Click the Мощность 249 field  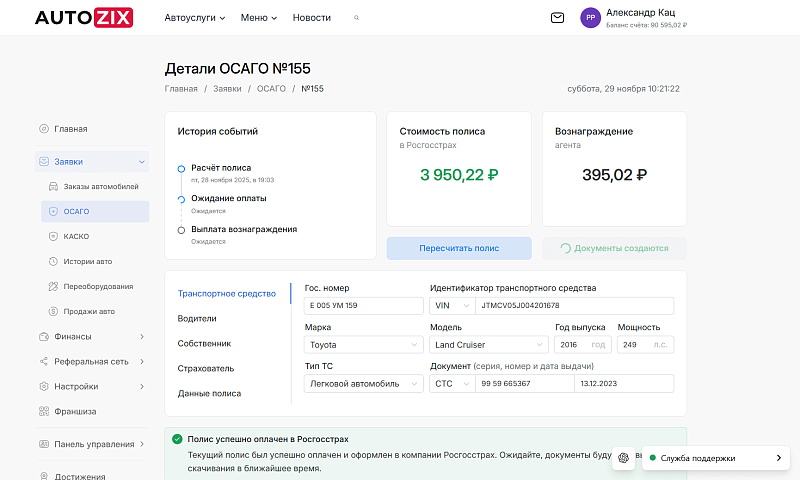(x=645, y=345)
